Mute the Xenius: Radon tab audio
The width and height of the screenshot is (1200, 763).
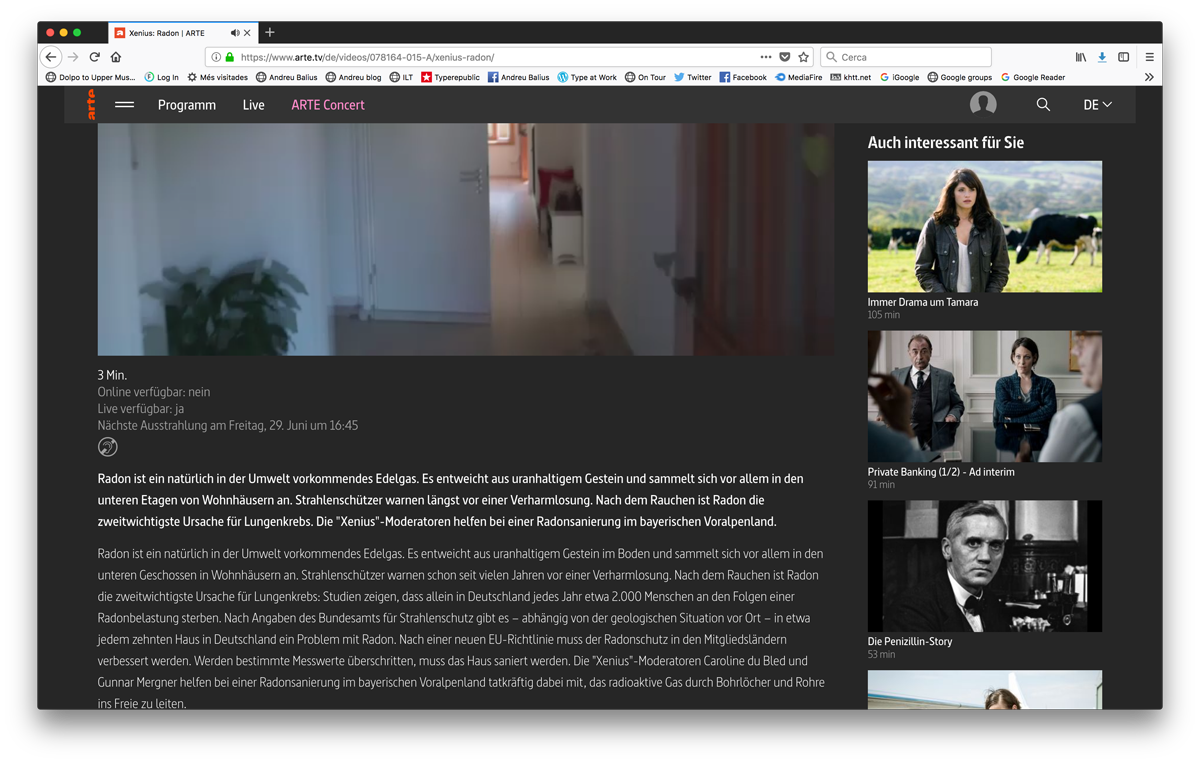(x=235, y=33)
